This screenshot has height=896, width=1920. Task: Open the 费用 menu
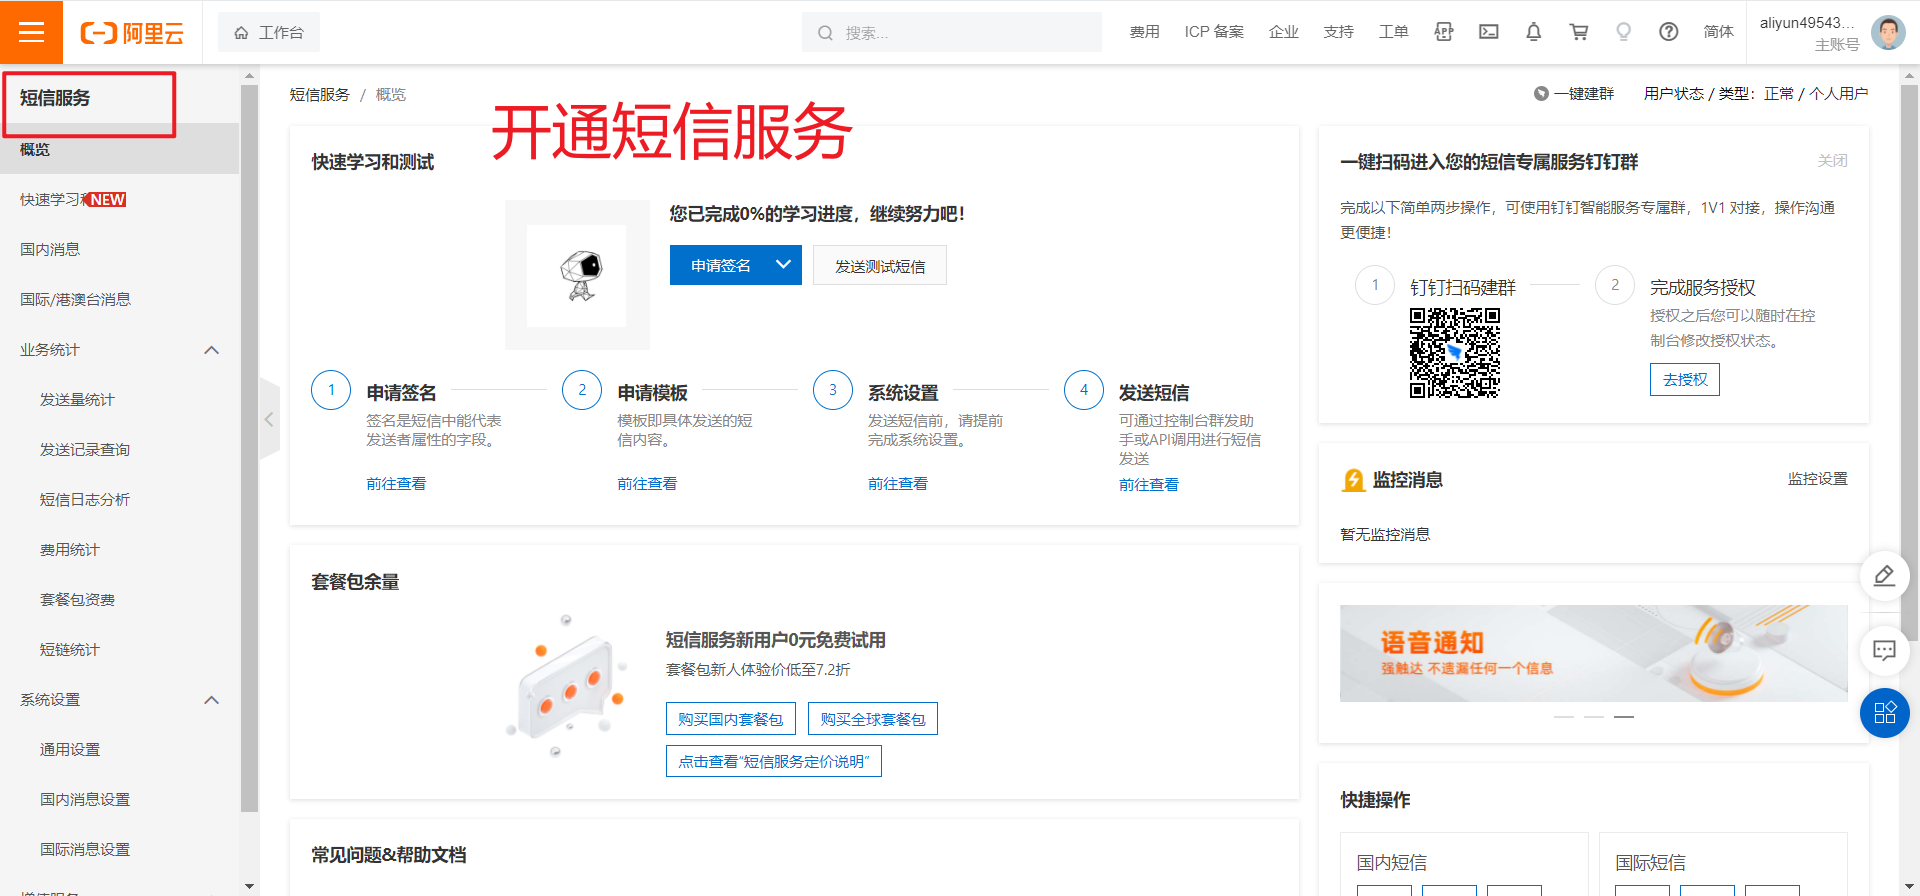tap(1144, 32)
